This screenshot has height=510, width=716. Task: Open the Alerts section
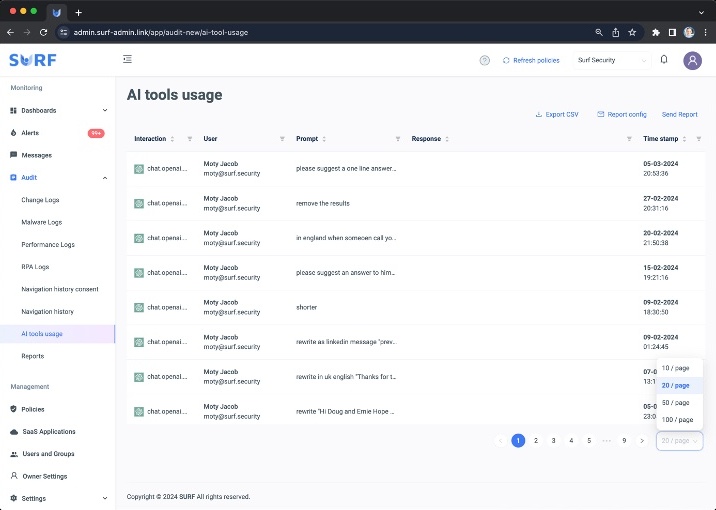30,133
